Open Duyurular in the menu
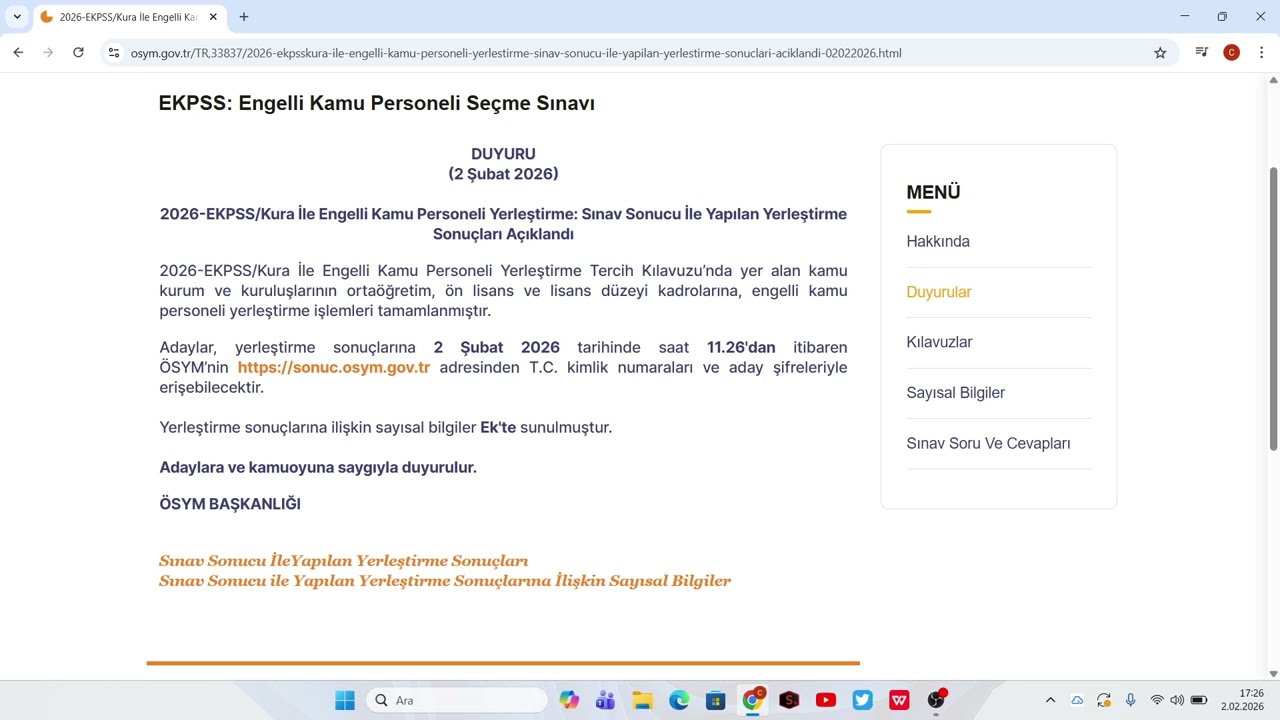The width and height of the screenshot is (1280, 720). pyautogui.click(x=939, y=292)
